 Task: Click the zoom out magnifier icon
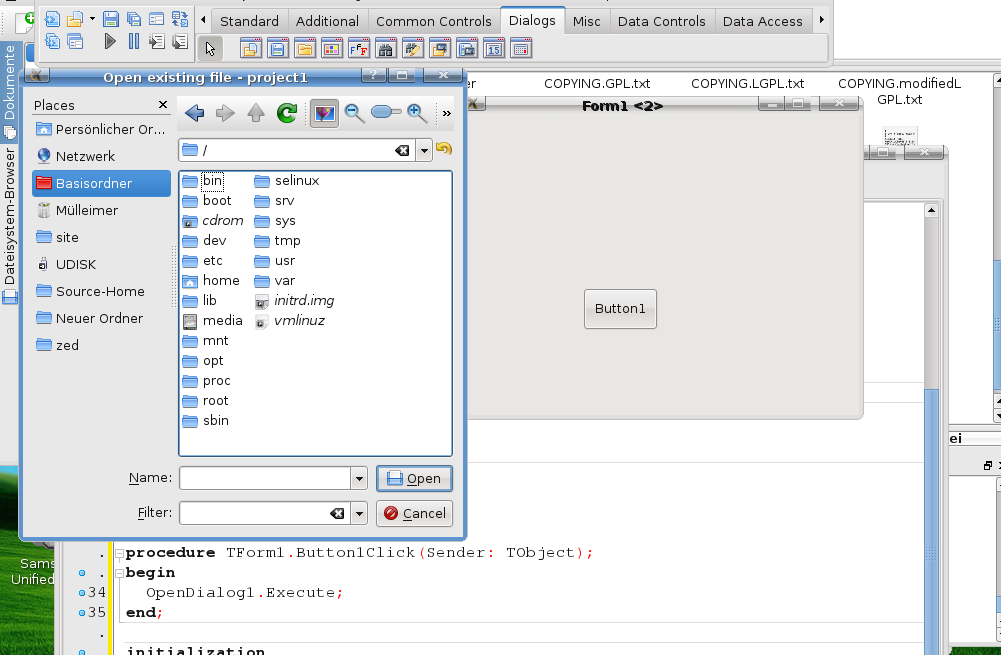point(354,114)
